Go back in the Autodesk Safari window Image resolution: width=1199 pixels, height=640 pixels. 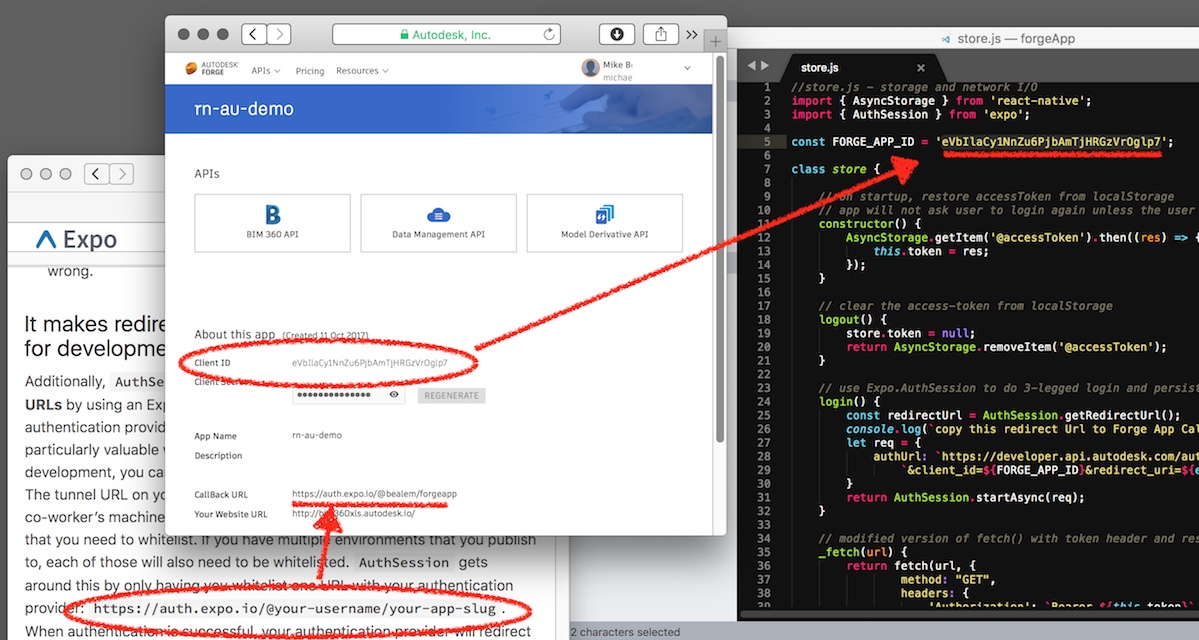pyautogui.click(x=254, y=34)
